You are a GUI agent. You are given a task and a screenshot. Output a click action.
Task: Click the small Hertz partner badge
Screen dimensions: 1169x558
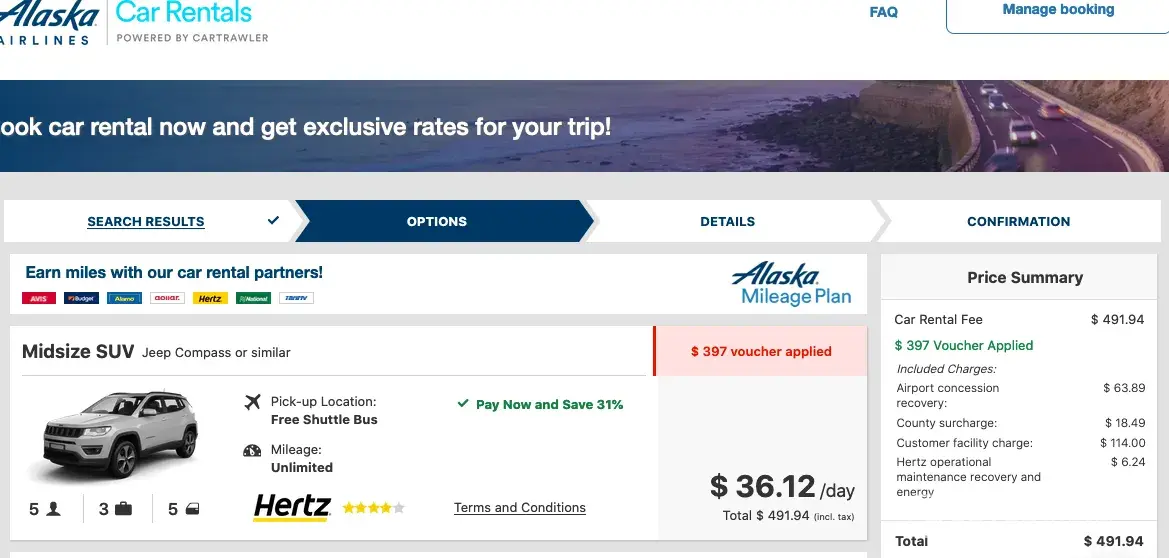[x=210, y=298]
